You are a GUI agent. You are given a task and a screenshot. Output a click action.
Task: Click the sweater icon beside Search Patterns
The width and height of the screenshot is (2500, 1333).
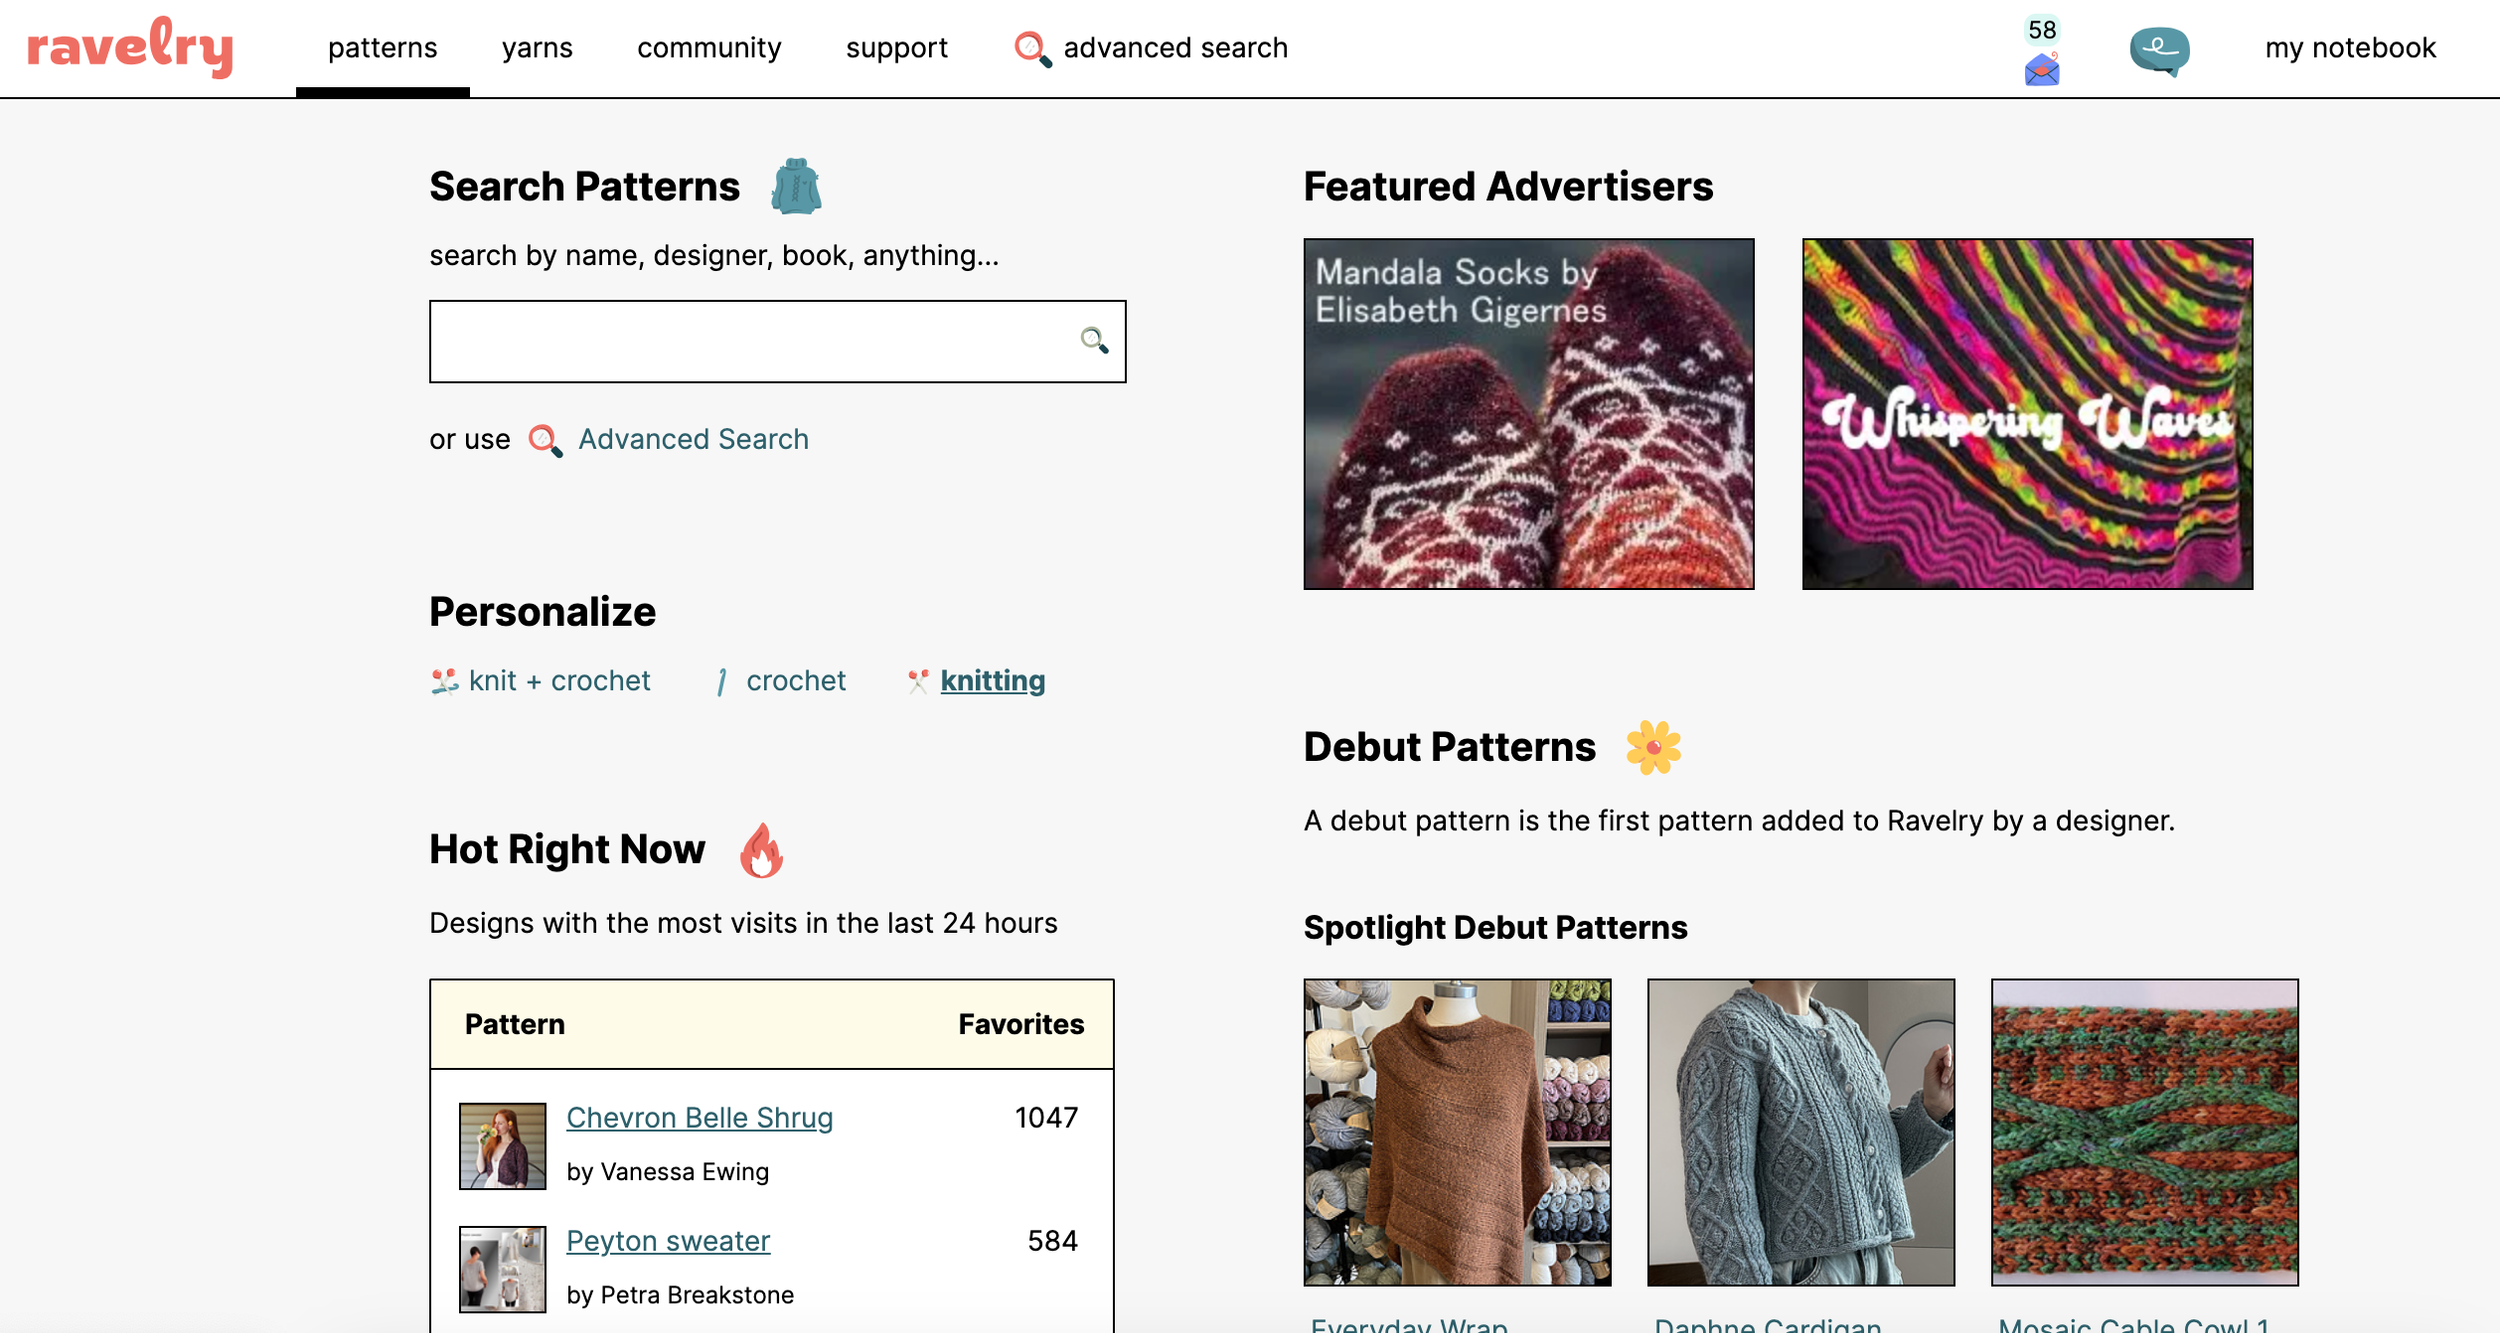click(796, 186)
